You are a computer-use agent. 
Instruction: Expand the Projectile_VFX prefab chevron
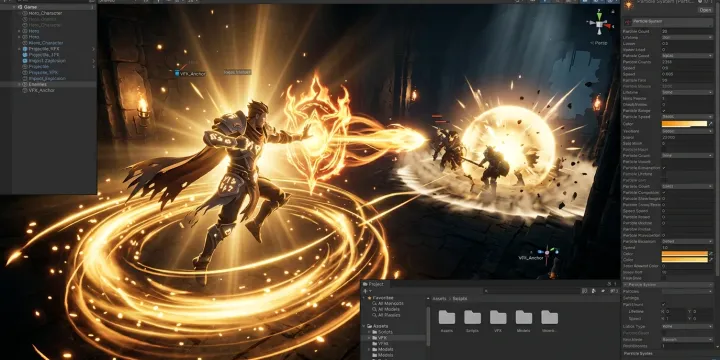94,49
